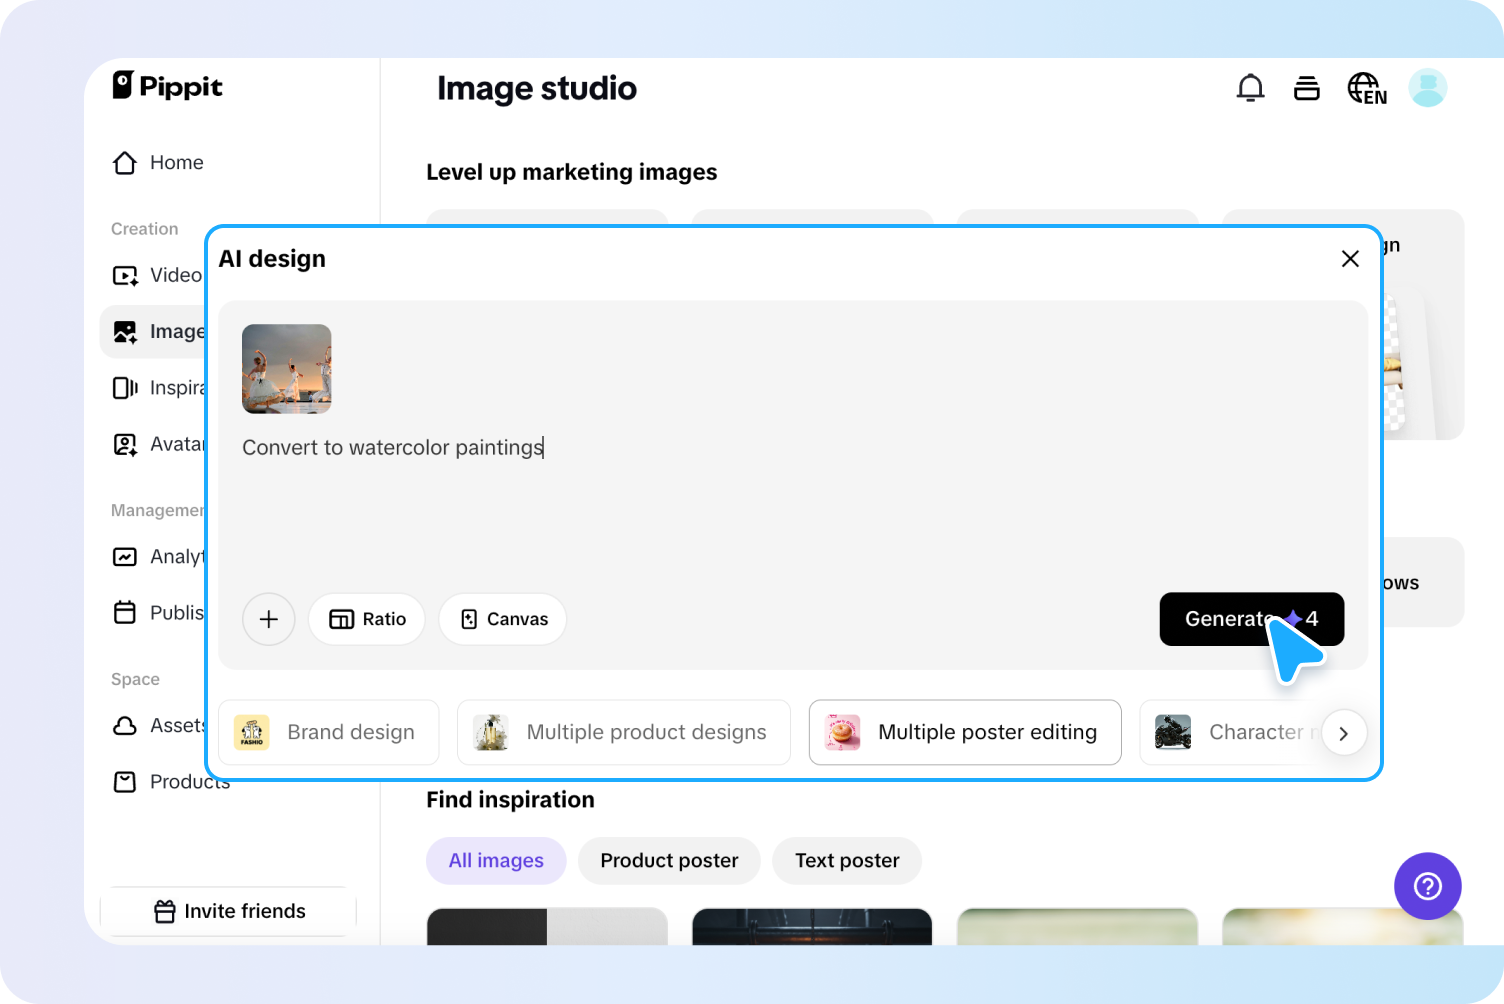Open the user profile avatar
This screenshot has width=1504, height=1004.
1427,89
